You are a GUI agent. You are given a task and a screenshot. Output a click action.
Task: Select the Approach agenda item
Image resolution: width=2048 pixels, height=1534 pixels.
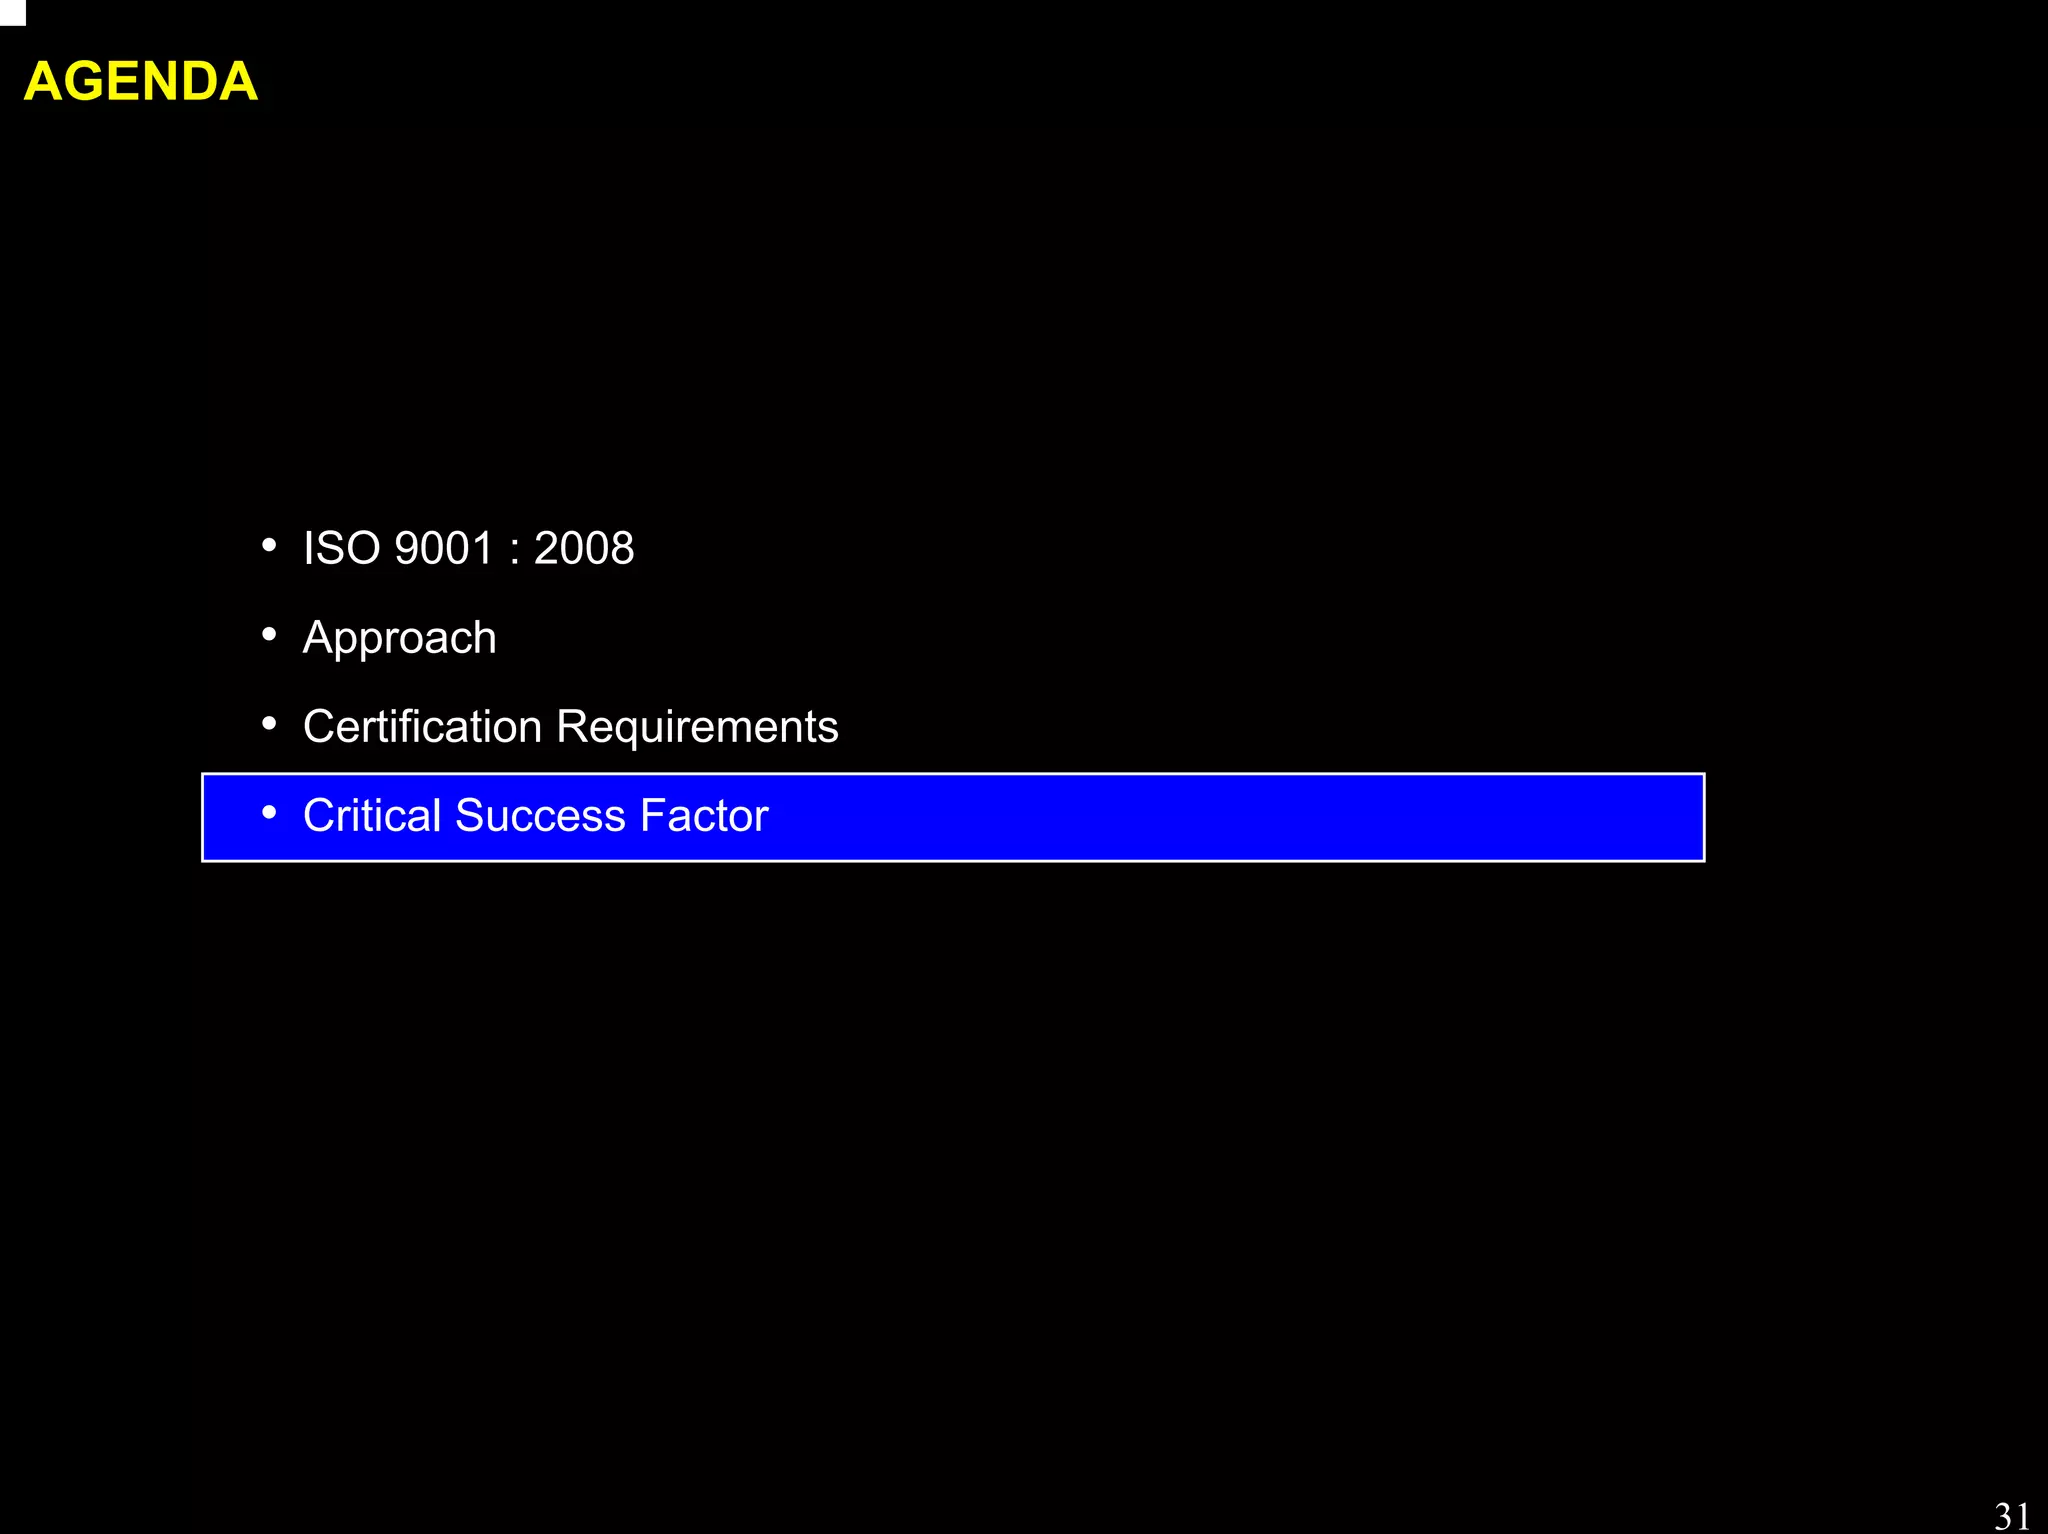click(399, 638)
